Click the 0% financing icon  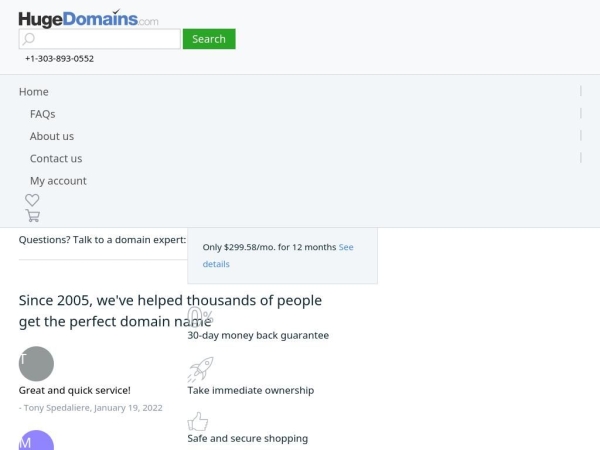200,317
